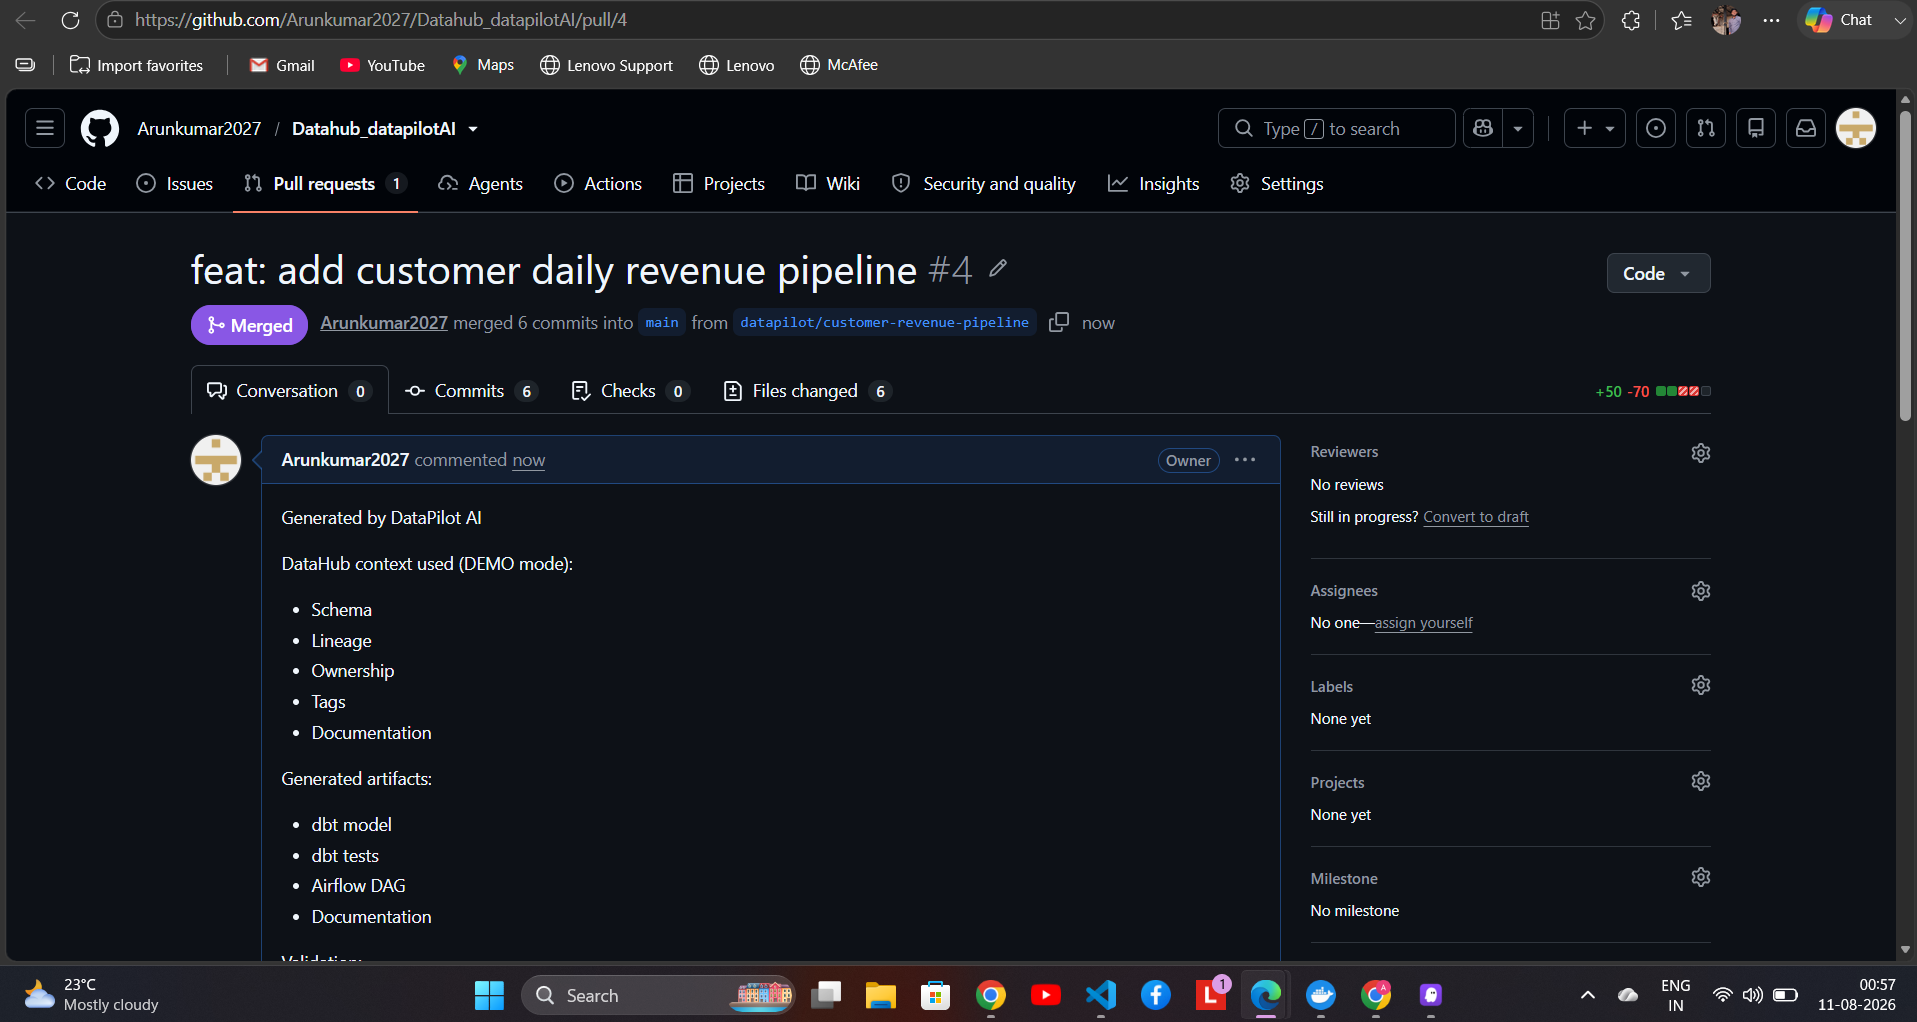Click the Datahub_datapilotAI repository name link
Image resolution: width=1917 pixels, height=1022 pixels.
[x=374, y=129]
